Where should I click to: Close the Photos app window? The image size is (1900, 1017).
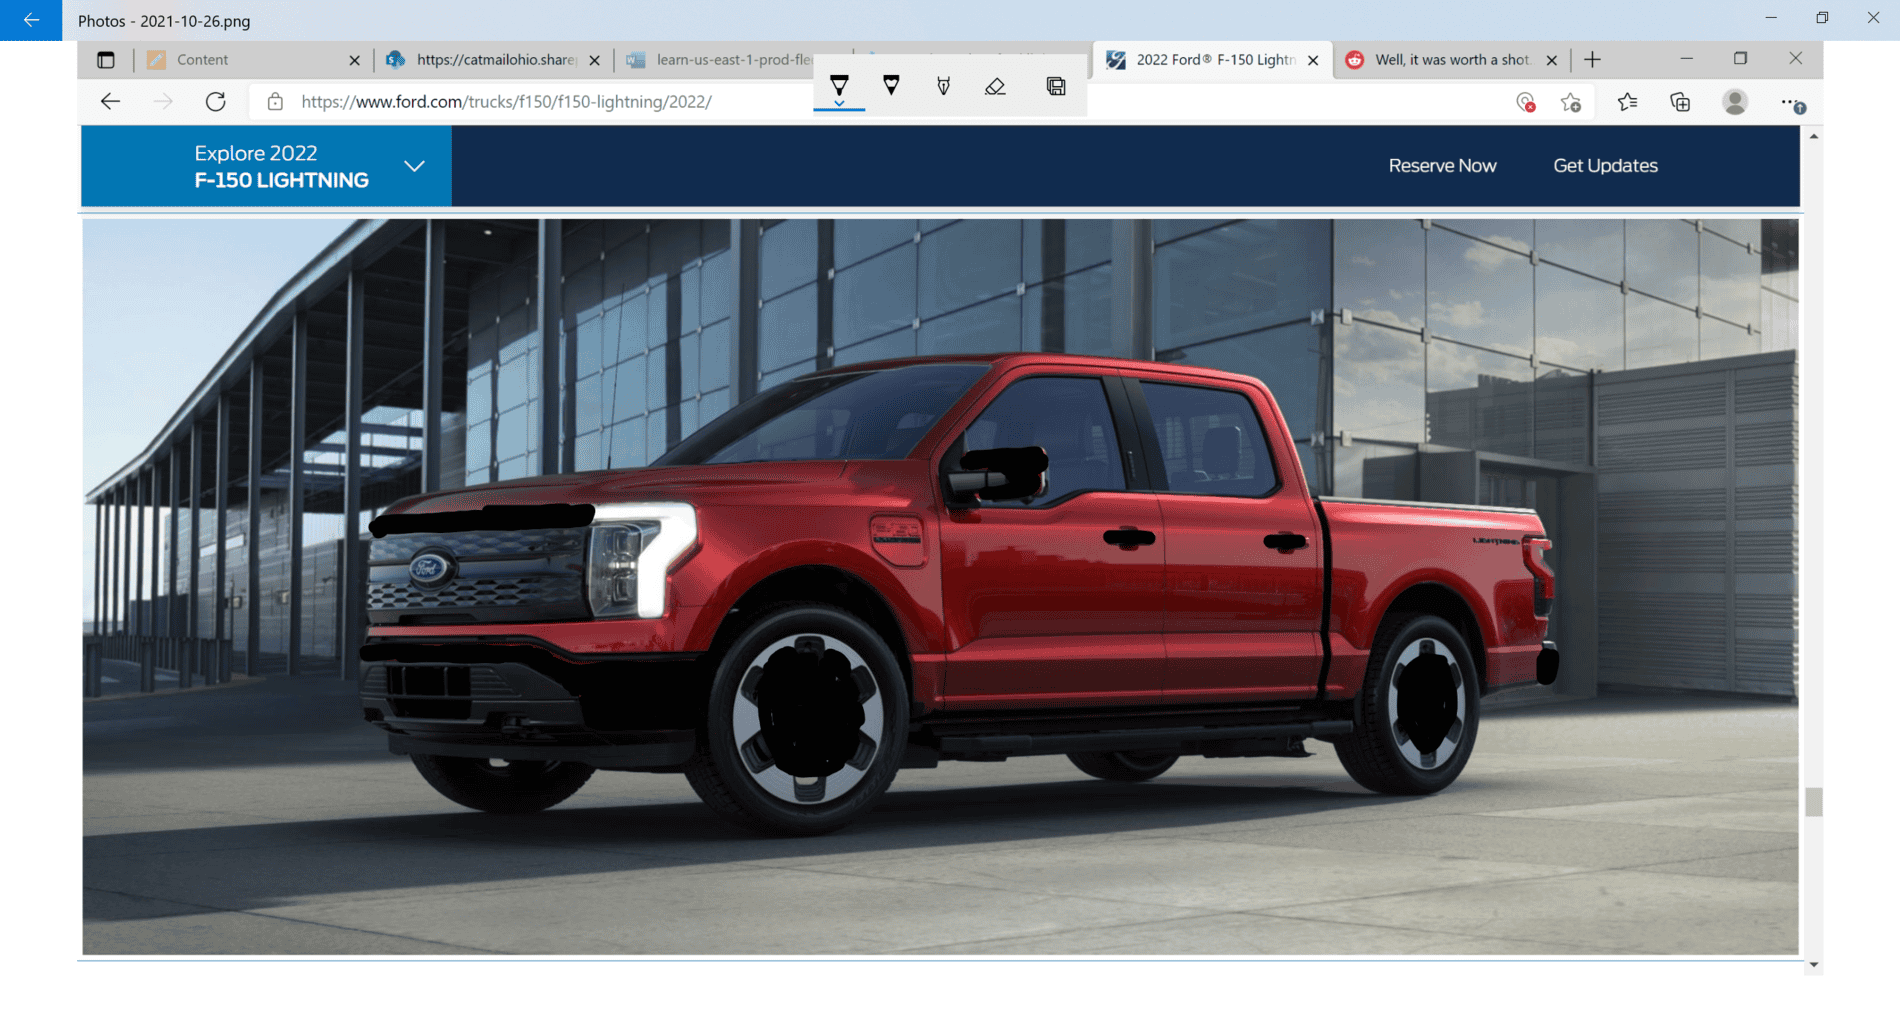click(x=1873, y=18)
